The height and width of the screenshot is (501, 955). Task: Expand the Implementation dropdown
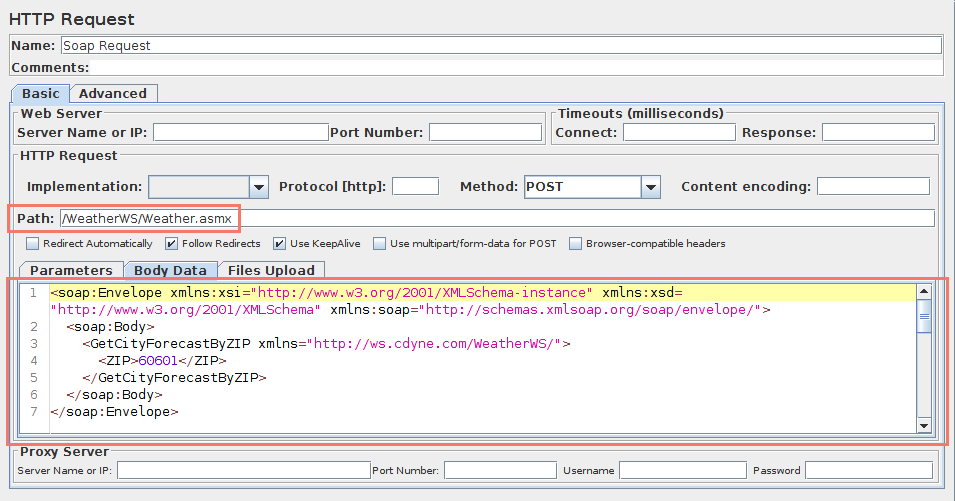point(259,187)
